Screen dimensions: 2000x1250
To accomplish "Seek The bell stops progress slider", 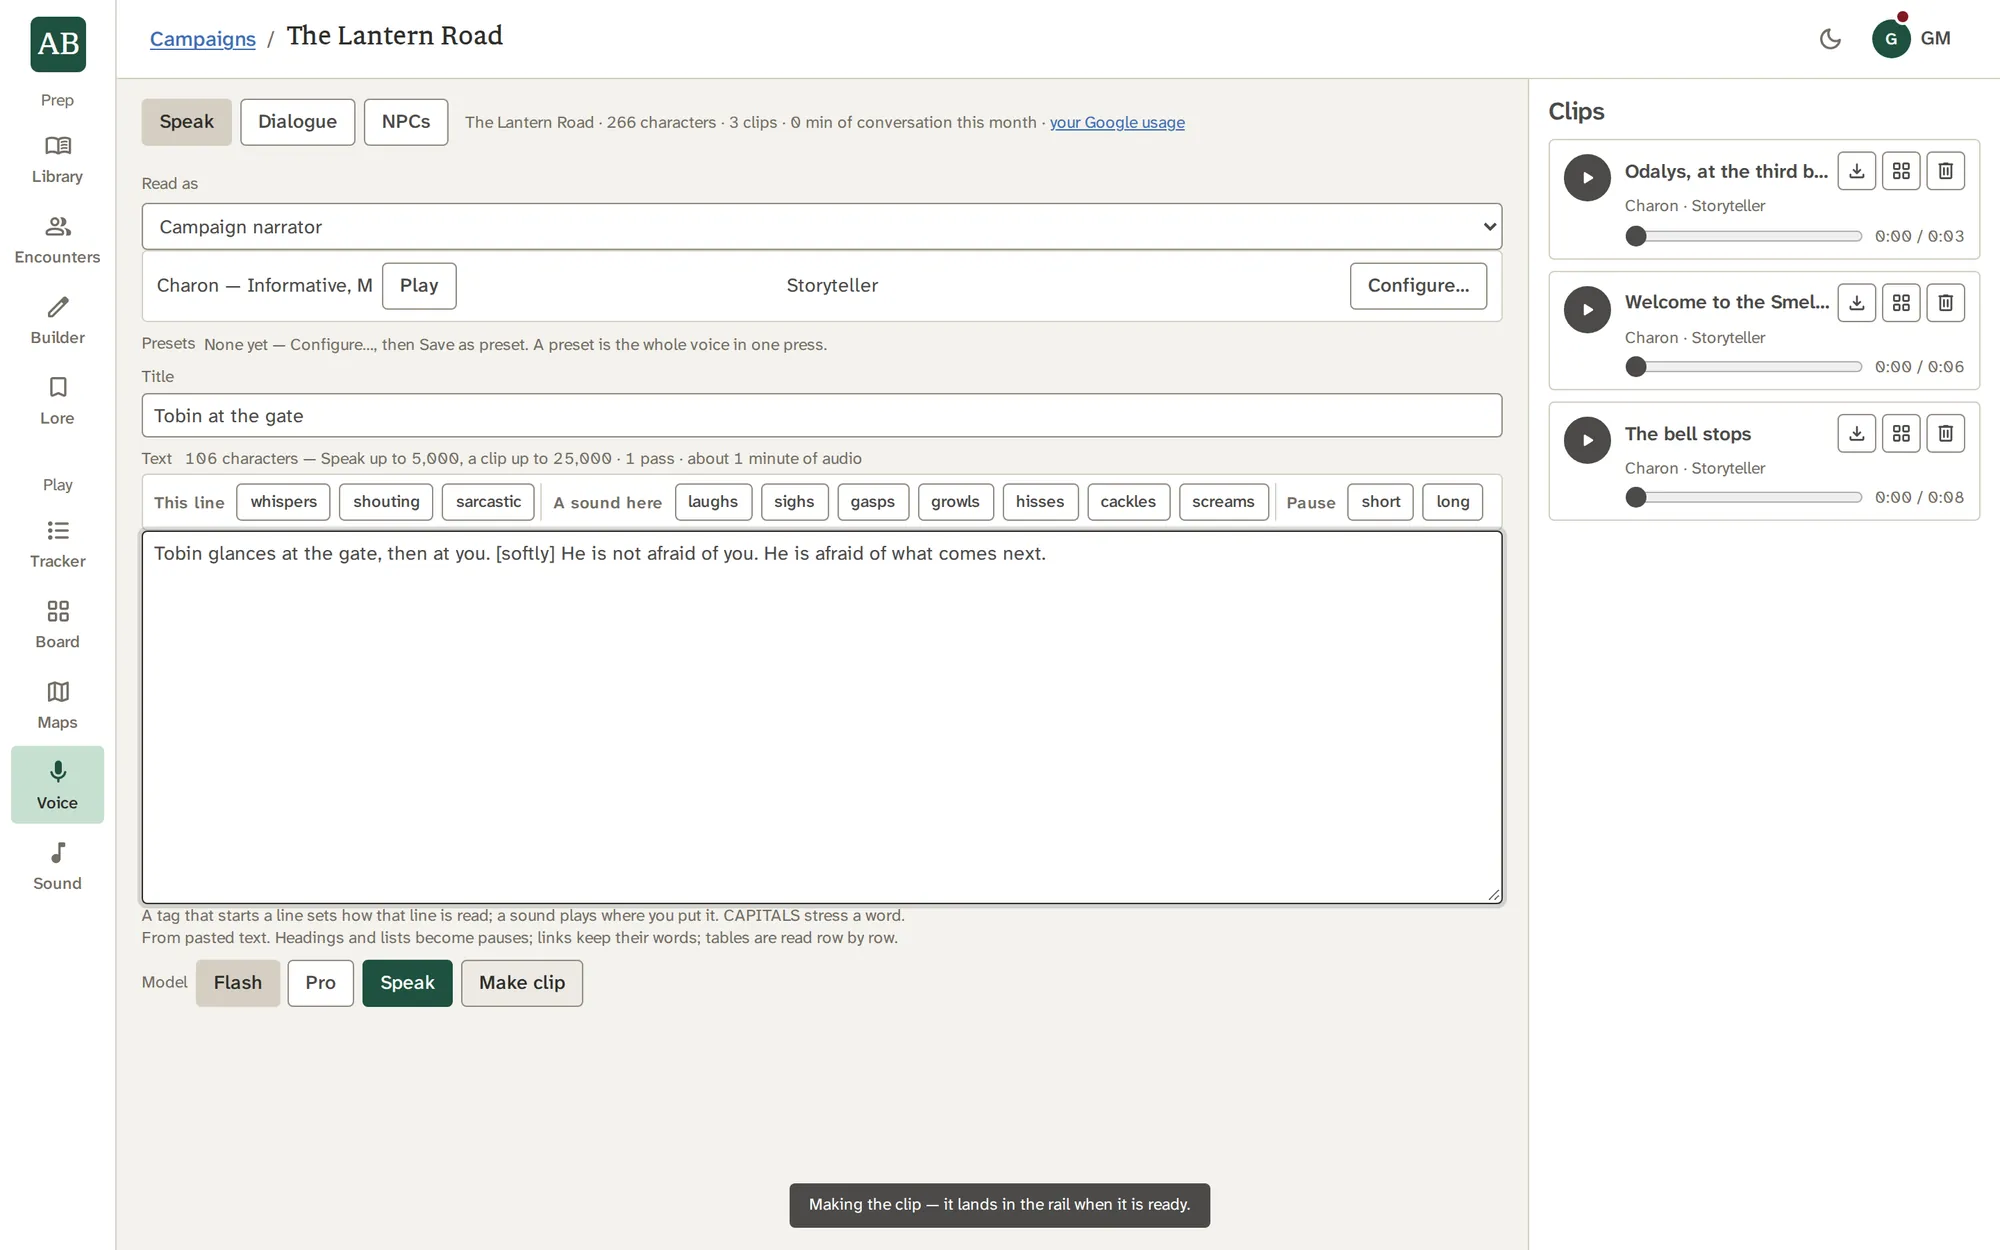I will pyautogui.click(x=1743, y=497).
